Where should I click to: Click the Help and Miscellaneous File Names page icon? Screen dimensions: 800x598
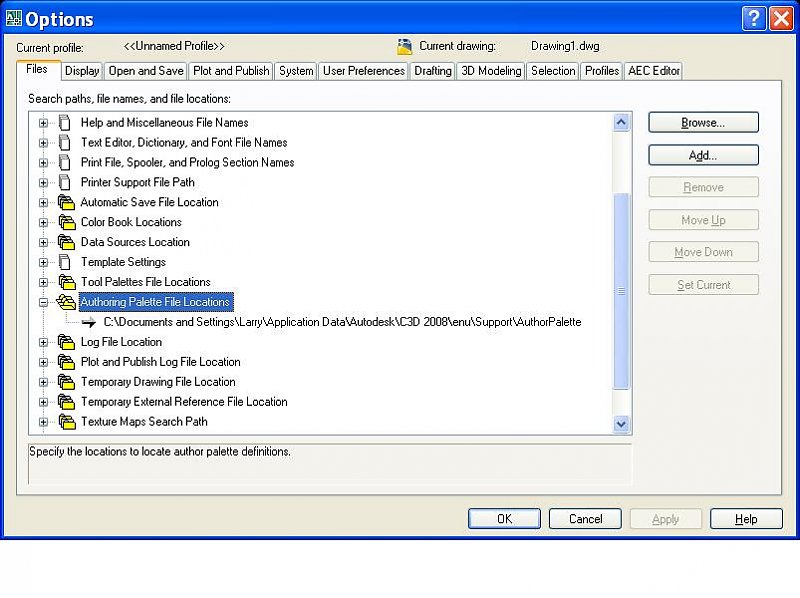pos(65,122)
